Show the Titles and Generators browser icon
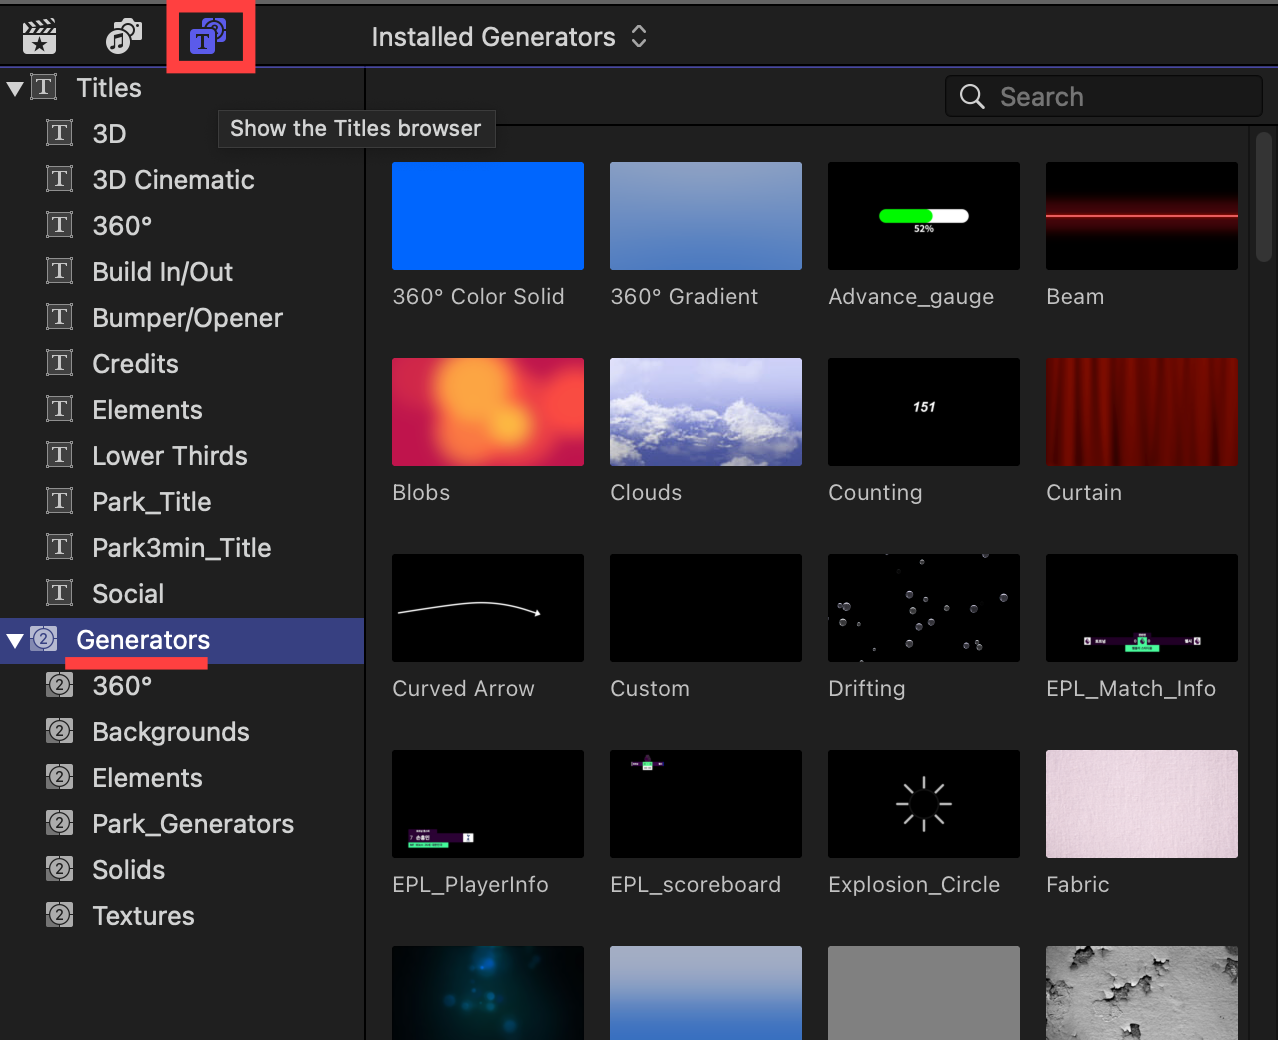Viewport: 1278px width, 1040px height. (208, 37)
